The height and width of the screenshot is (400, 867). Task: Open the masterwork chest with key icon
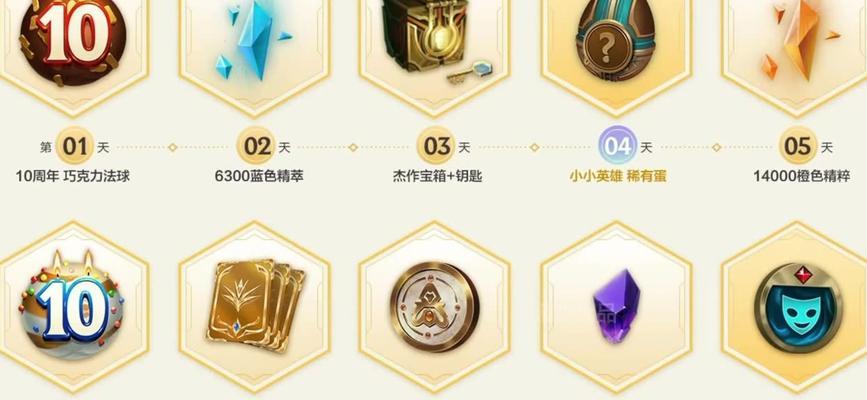tap(435, 41)
